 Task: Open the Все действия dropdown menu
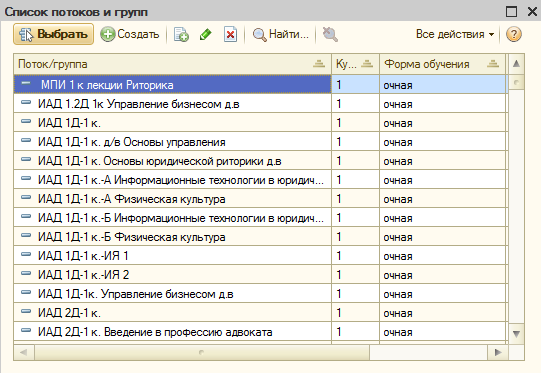point(455,34)
